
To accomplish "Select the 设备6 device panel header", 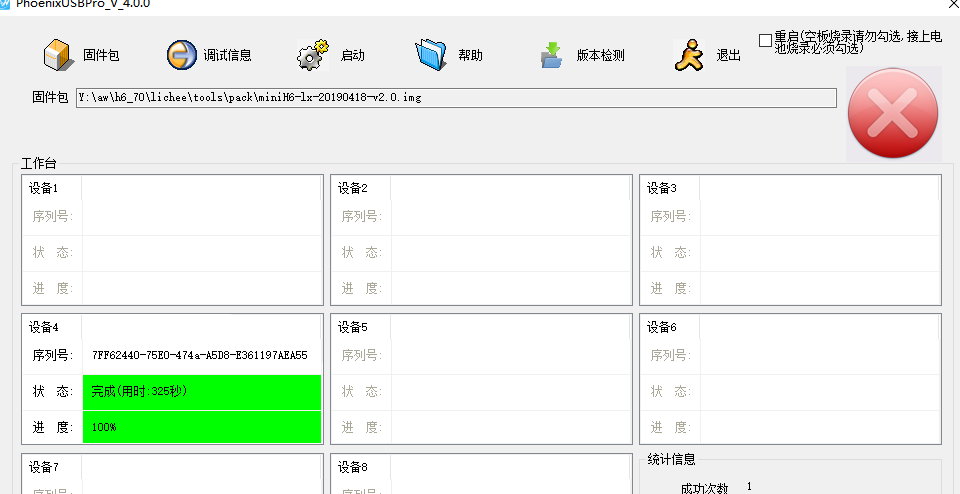I will pos(662,327).
